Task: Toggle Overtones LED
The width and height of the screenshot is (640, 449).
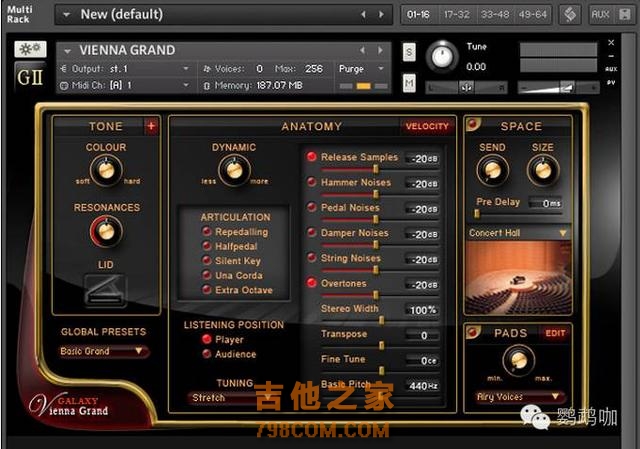Action: 311,282
